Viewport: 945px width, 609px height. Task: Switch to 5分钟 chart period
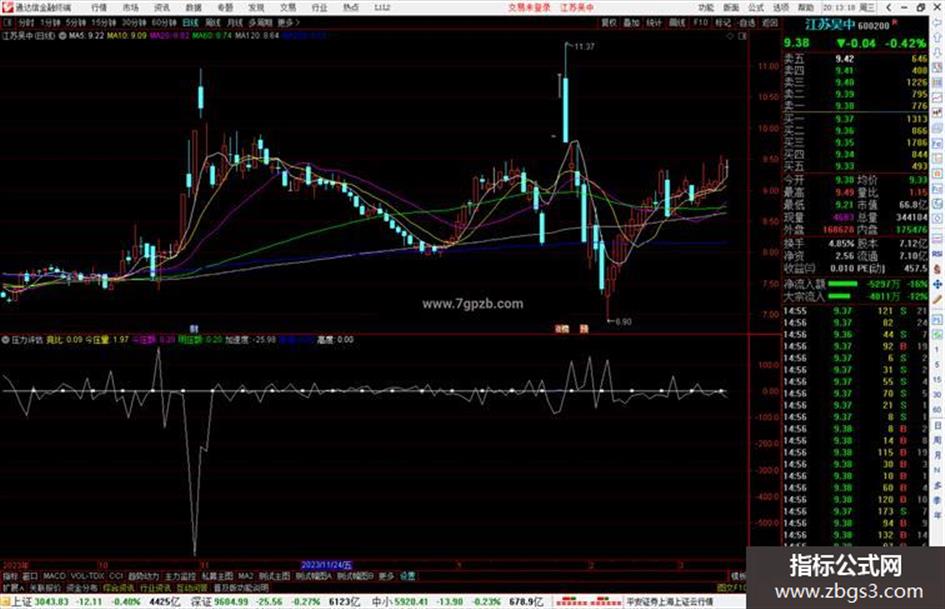[76, 22]
